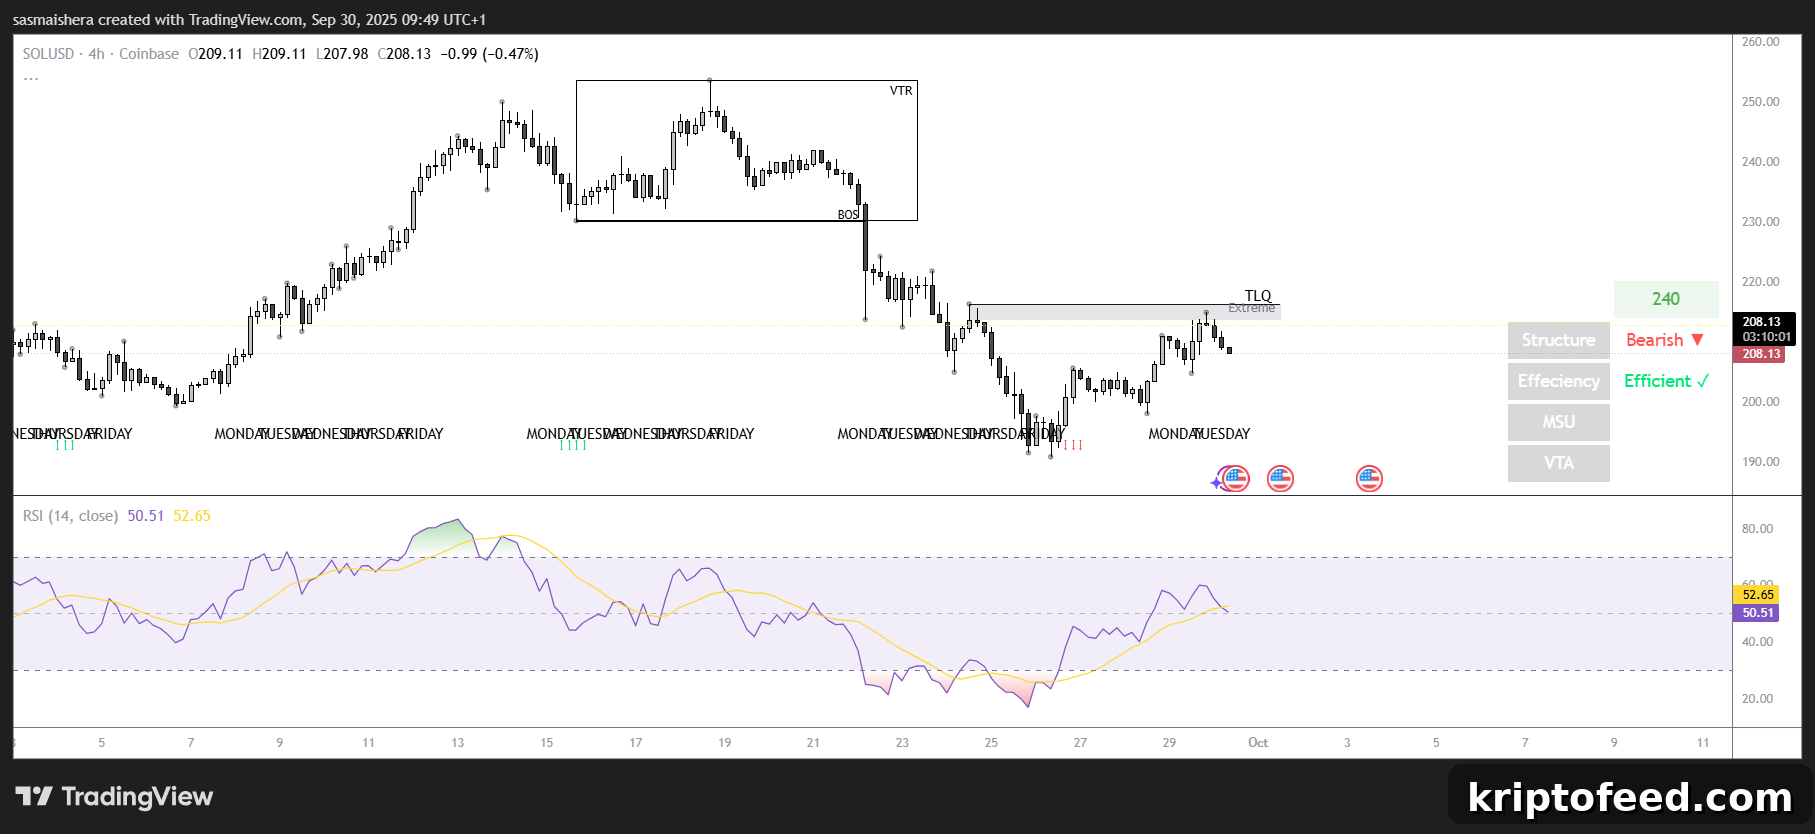Screen dimensions: 1815x834
Task: Click the TradingView logo
Action: tap(114, 797)
